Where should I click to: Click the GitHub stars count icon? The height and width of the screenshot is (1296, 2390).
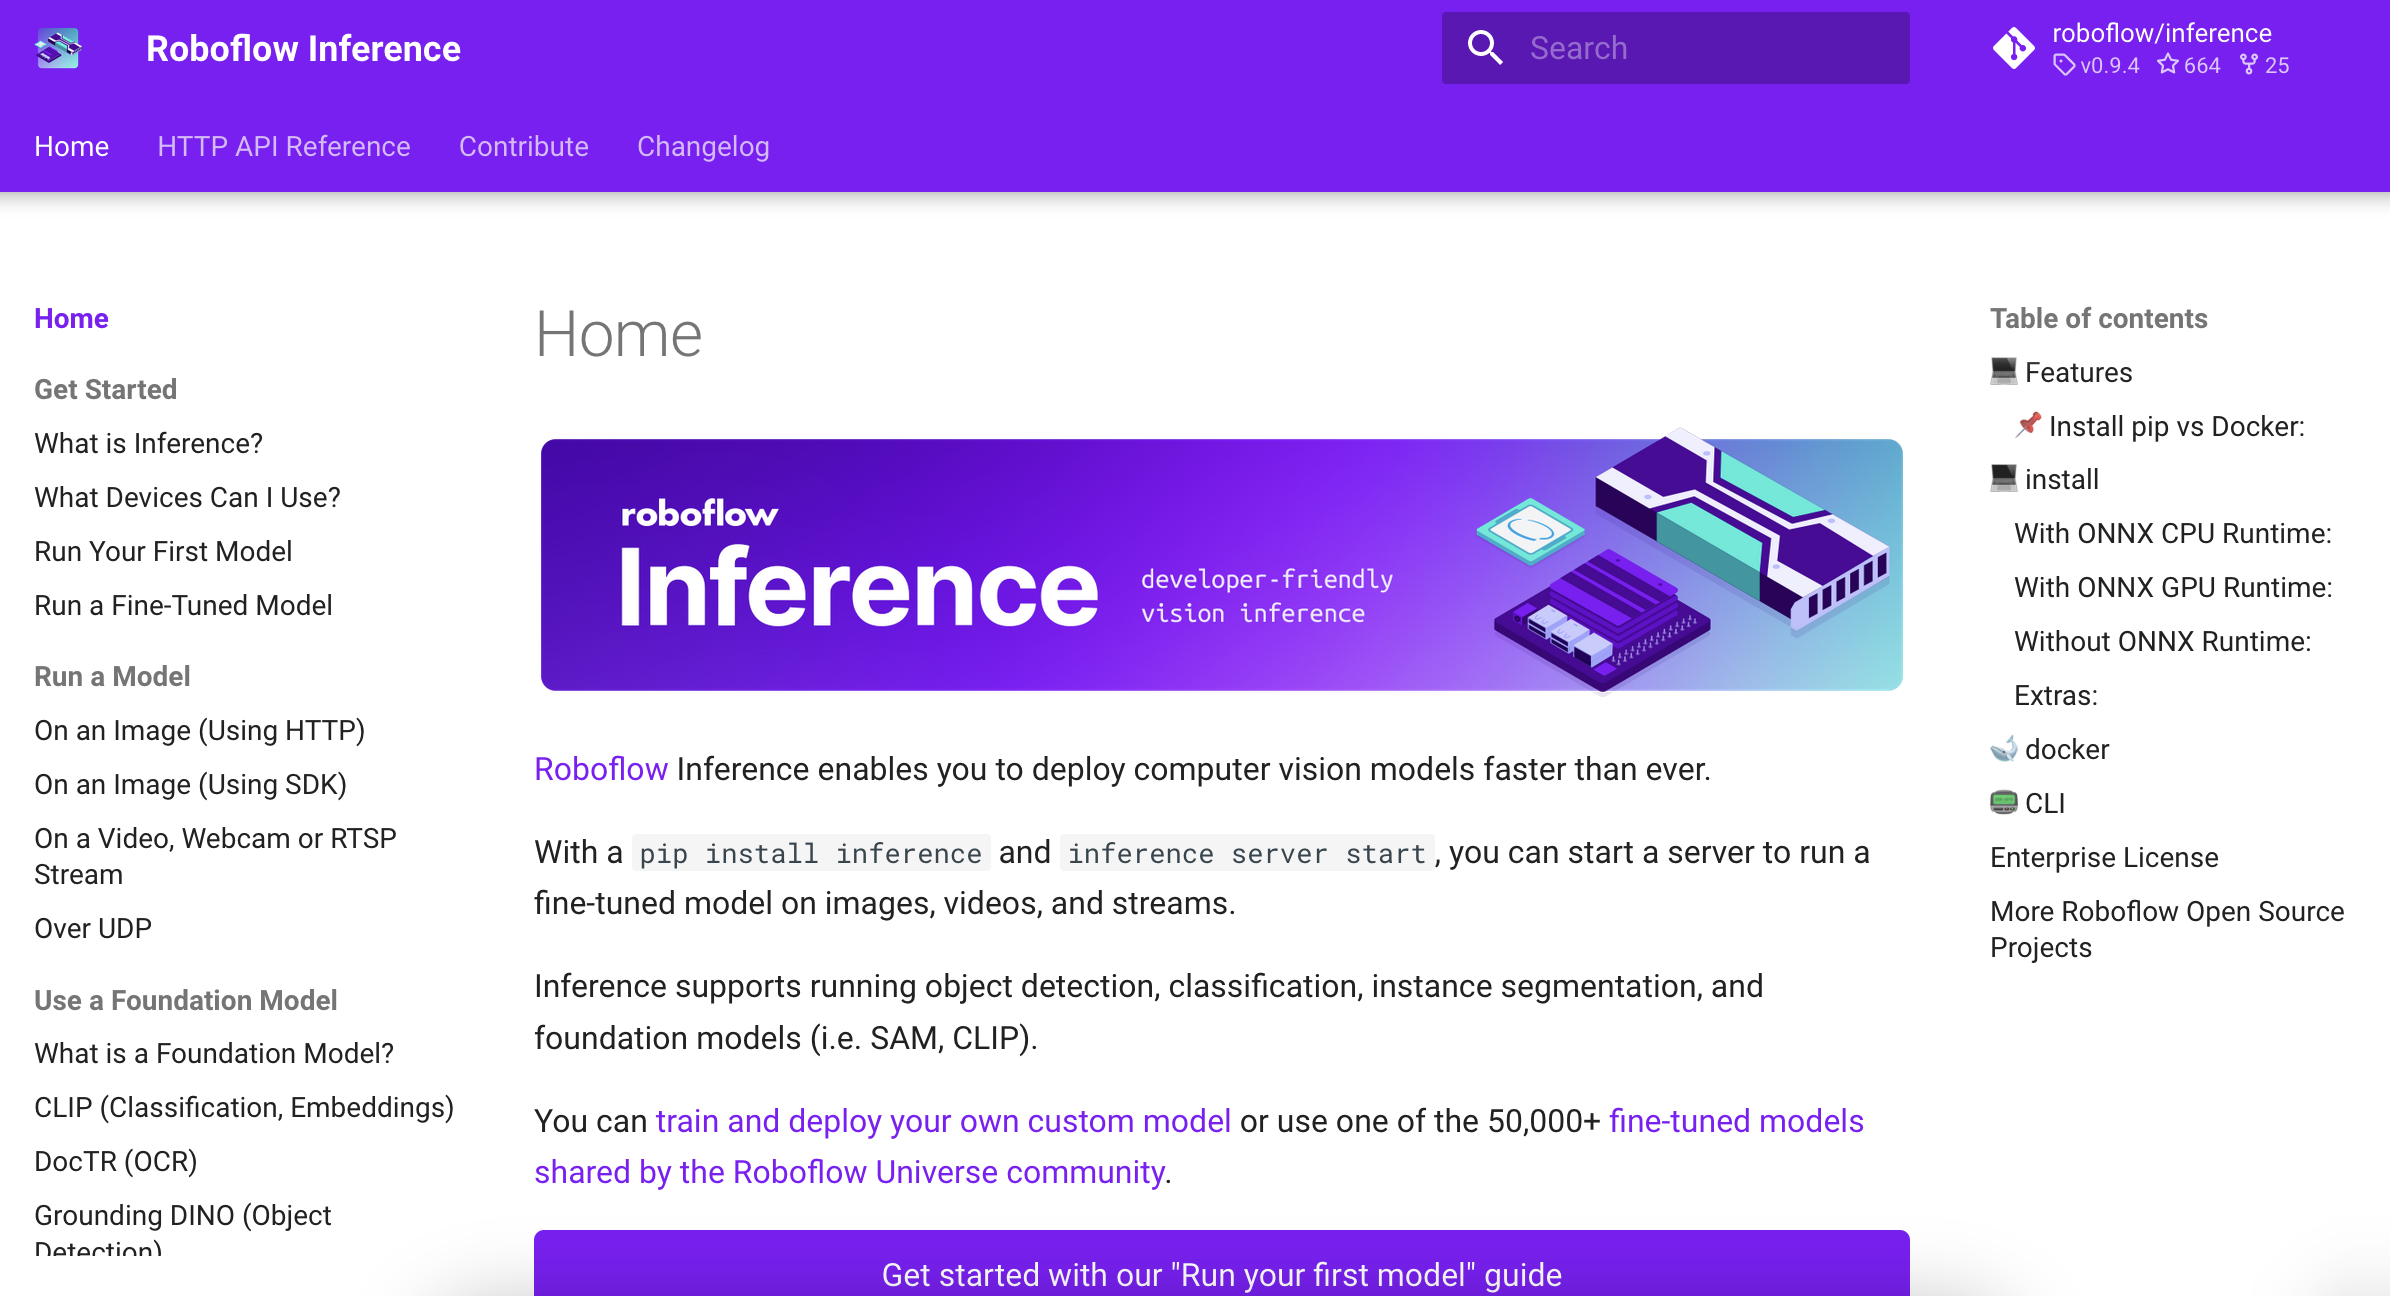coord(2167,65)
